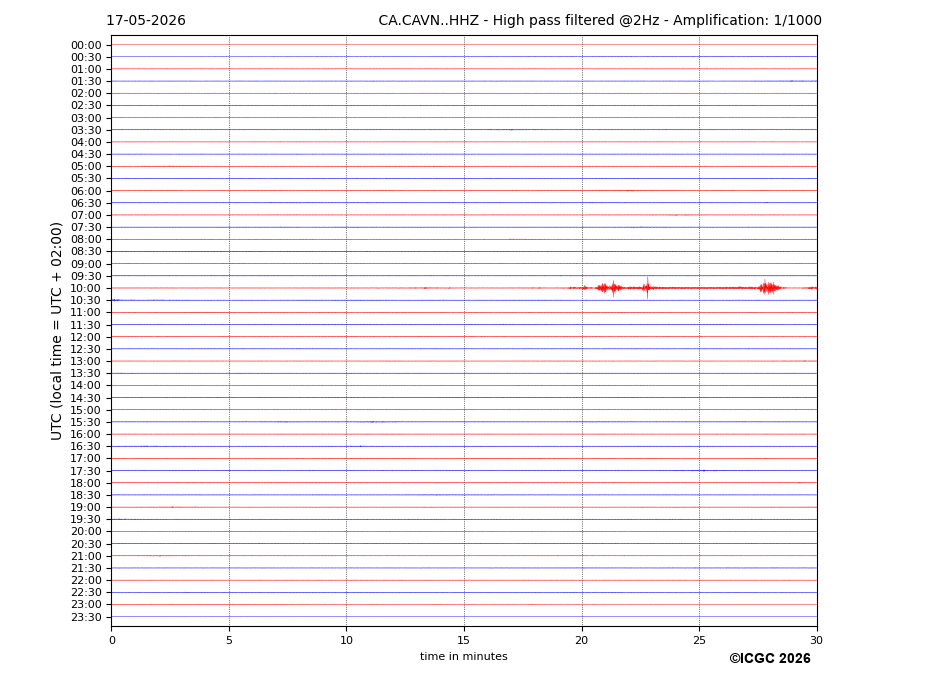This screenshot has width=927, height=696.
Task: Click the CA.CAVN..HHZ station title
Action: click(429, 21)
